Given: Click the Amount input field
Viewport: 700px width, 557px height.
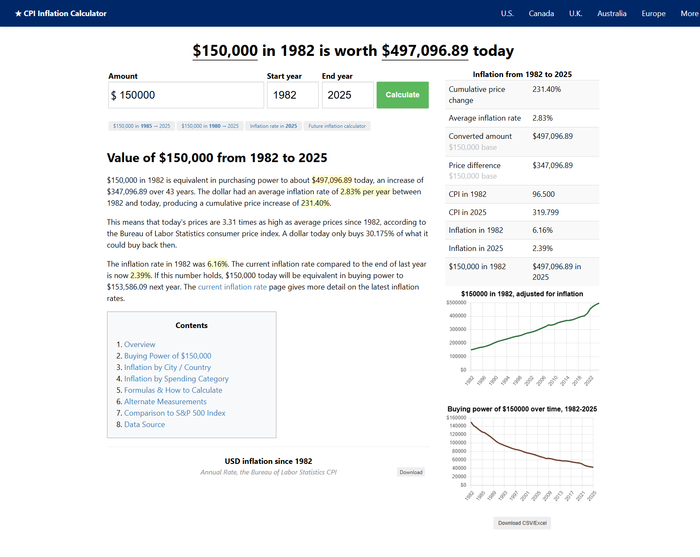Looking at the screenshot, I should coord(185,95).
